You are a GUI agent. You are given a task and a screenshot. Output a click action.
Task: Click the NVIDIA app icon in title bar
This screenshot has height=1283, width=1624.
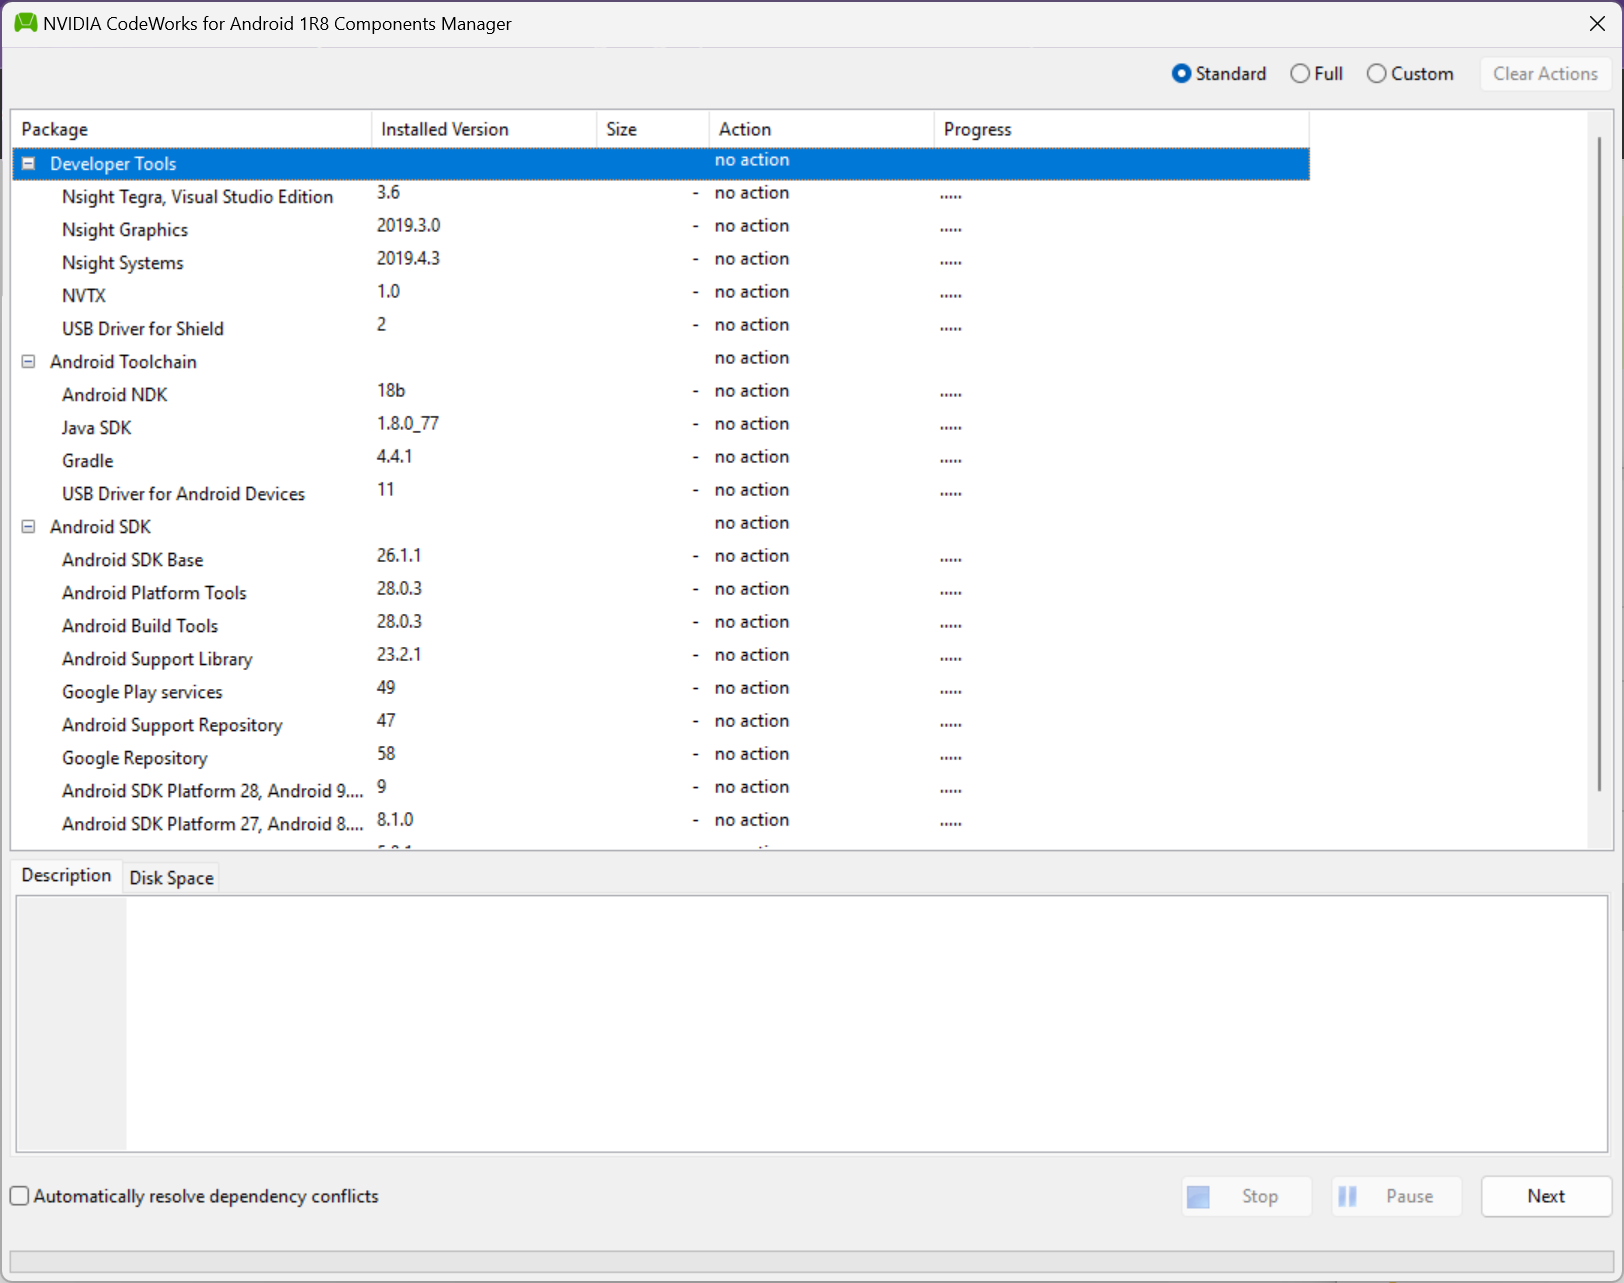point(25,23)
